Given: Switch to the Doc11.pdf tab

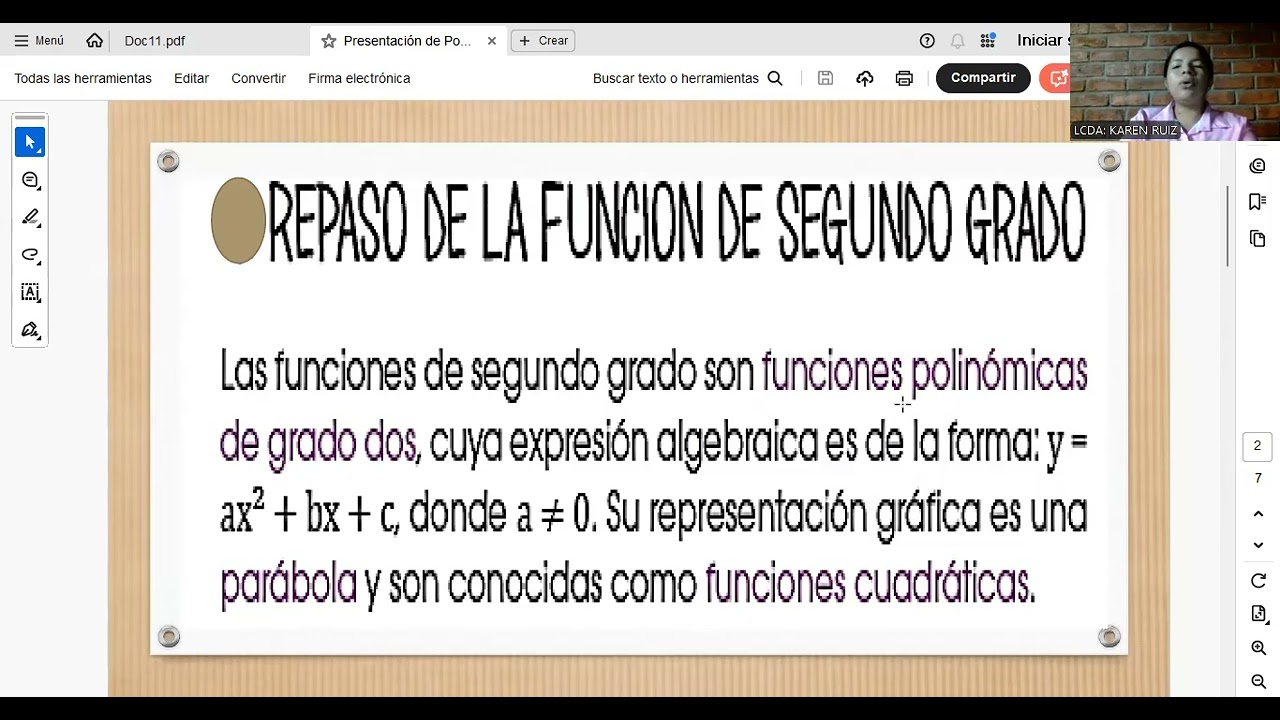Looking at the screenshot, I should pos(155,41).
